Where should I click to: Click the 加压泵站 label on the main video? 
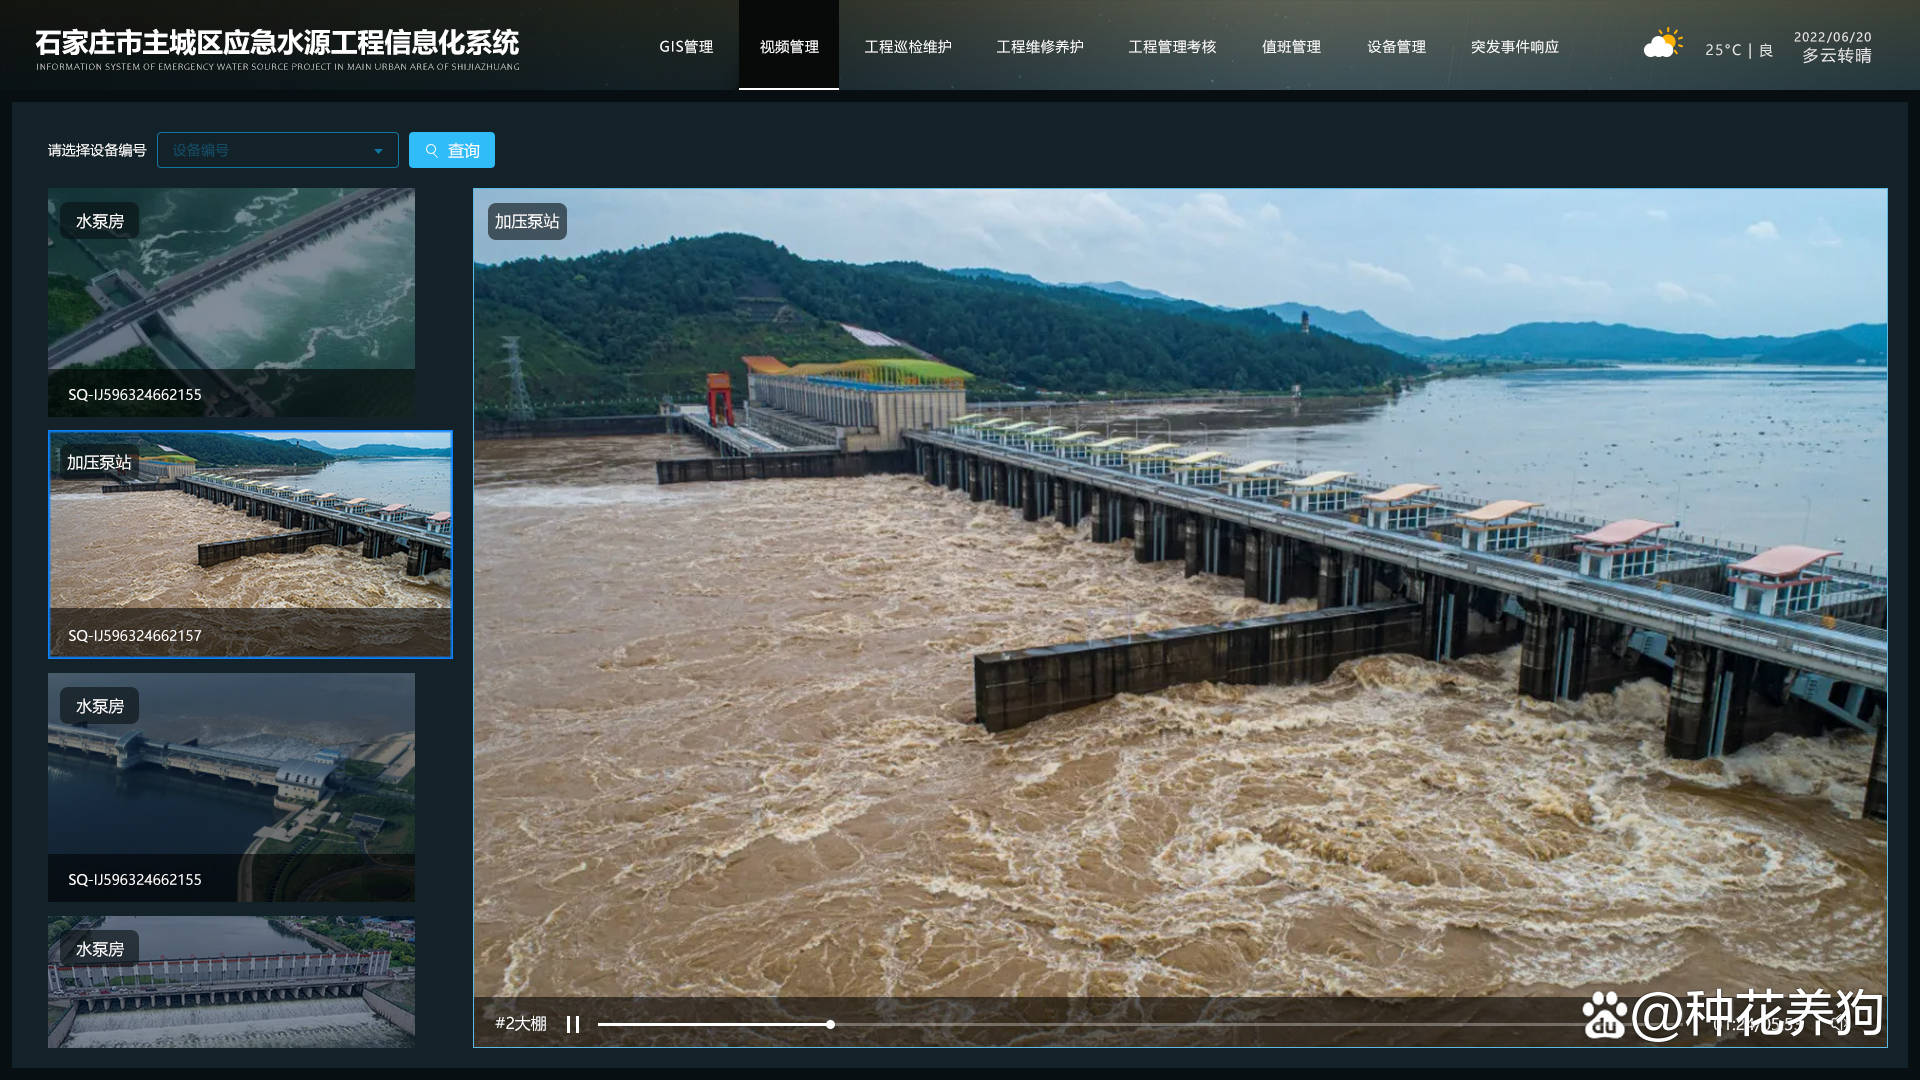(x=526, y=221)
